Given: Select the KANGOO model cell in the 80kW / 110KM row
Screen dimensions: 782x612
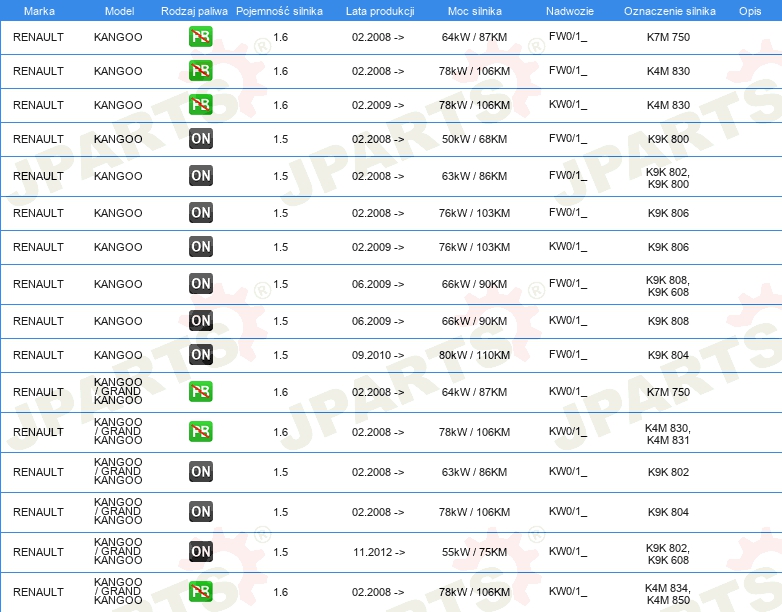Looking at the screenshot, I should click(x=118, y=355).
